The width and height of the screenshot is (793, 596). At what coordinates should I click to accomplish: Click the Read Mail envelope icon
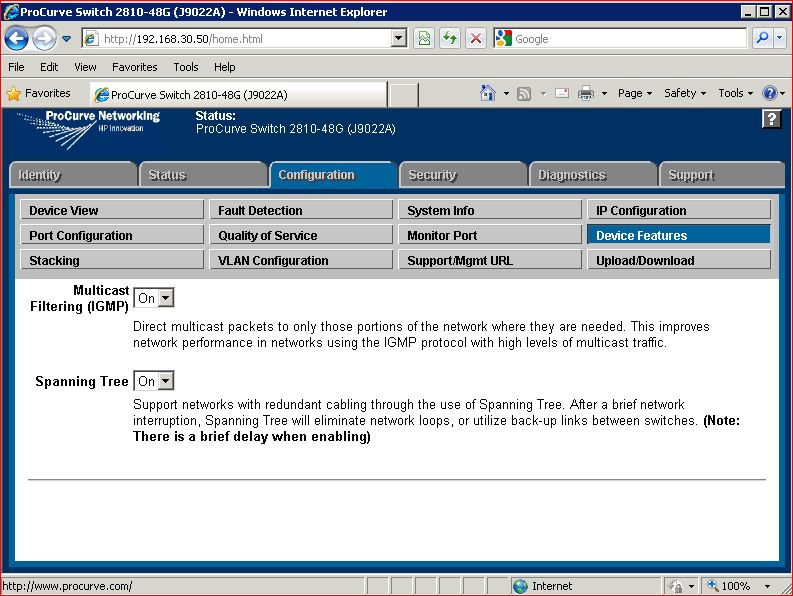[562, 93]
